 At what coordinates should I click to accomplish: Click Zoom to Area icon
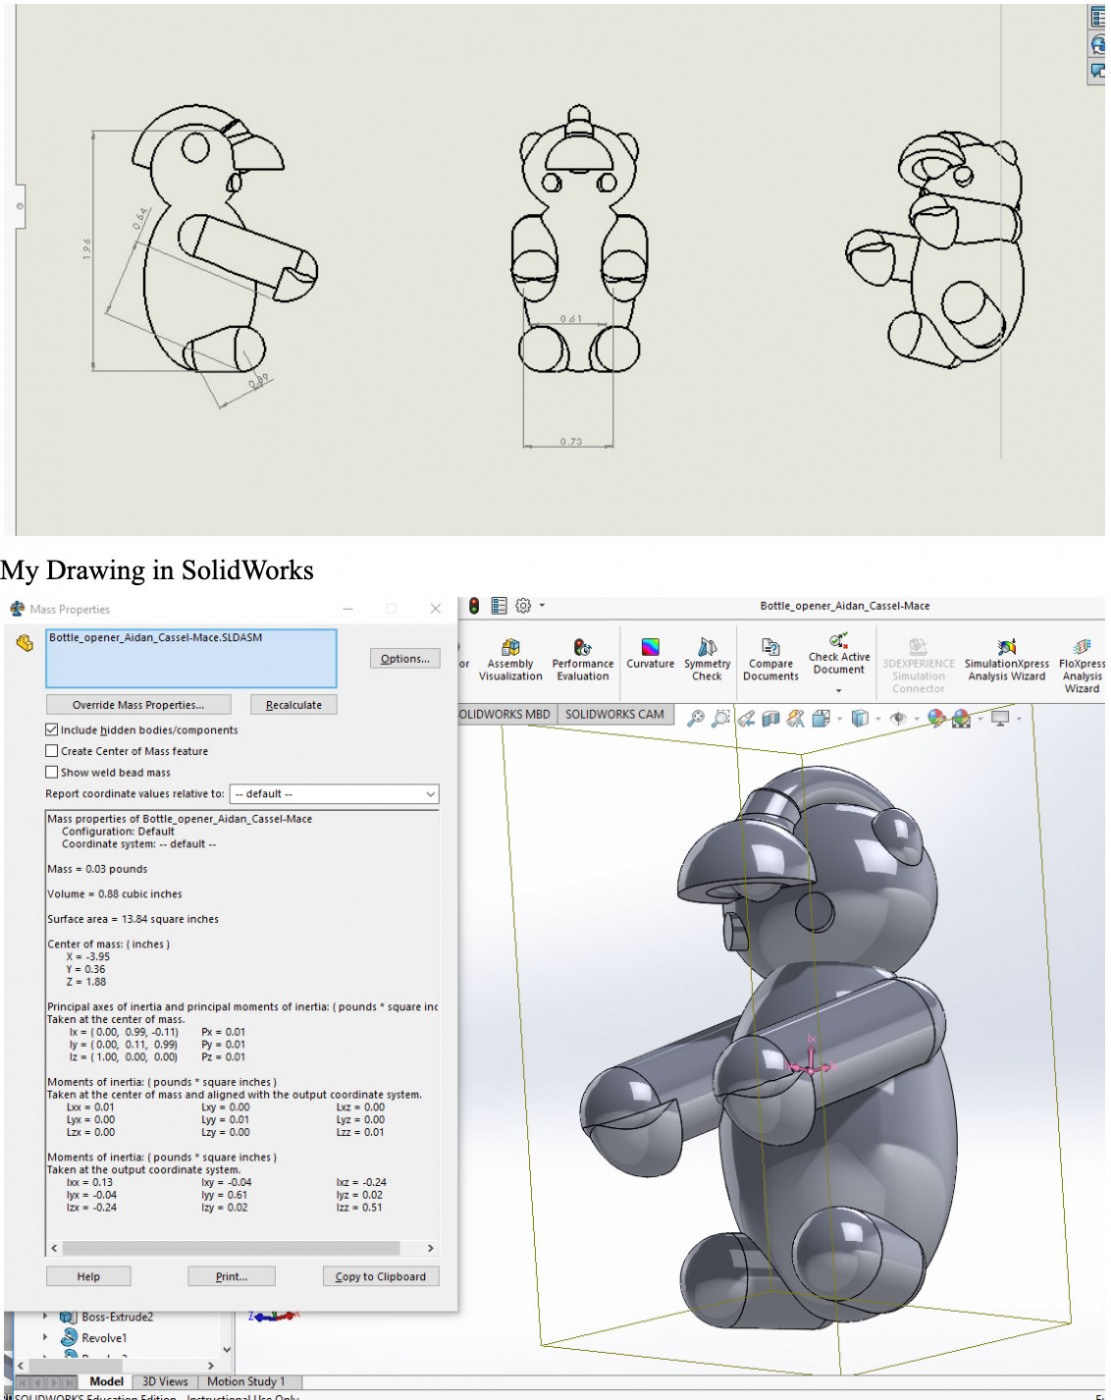(x=720, y=718)
